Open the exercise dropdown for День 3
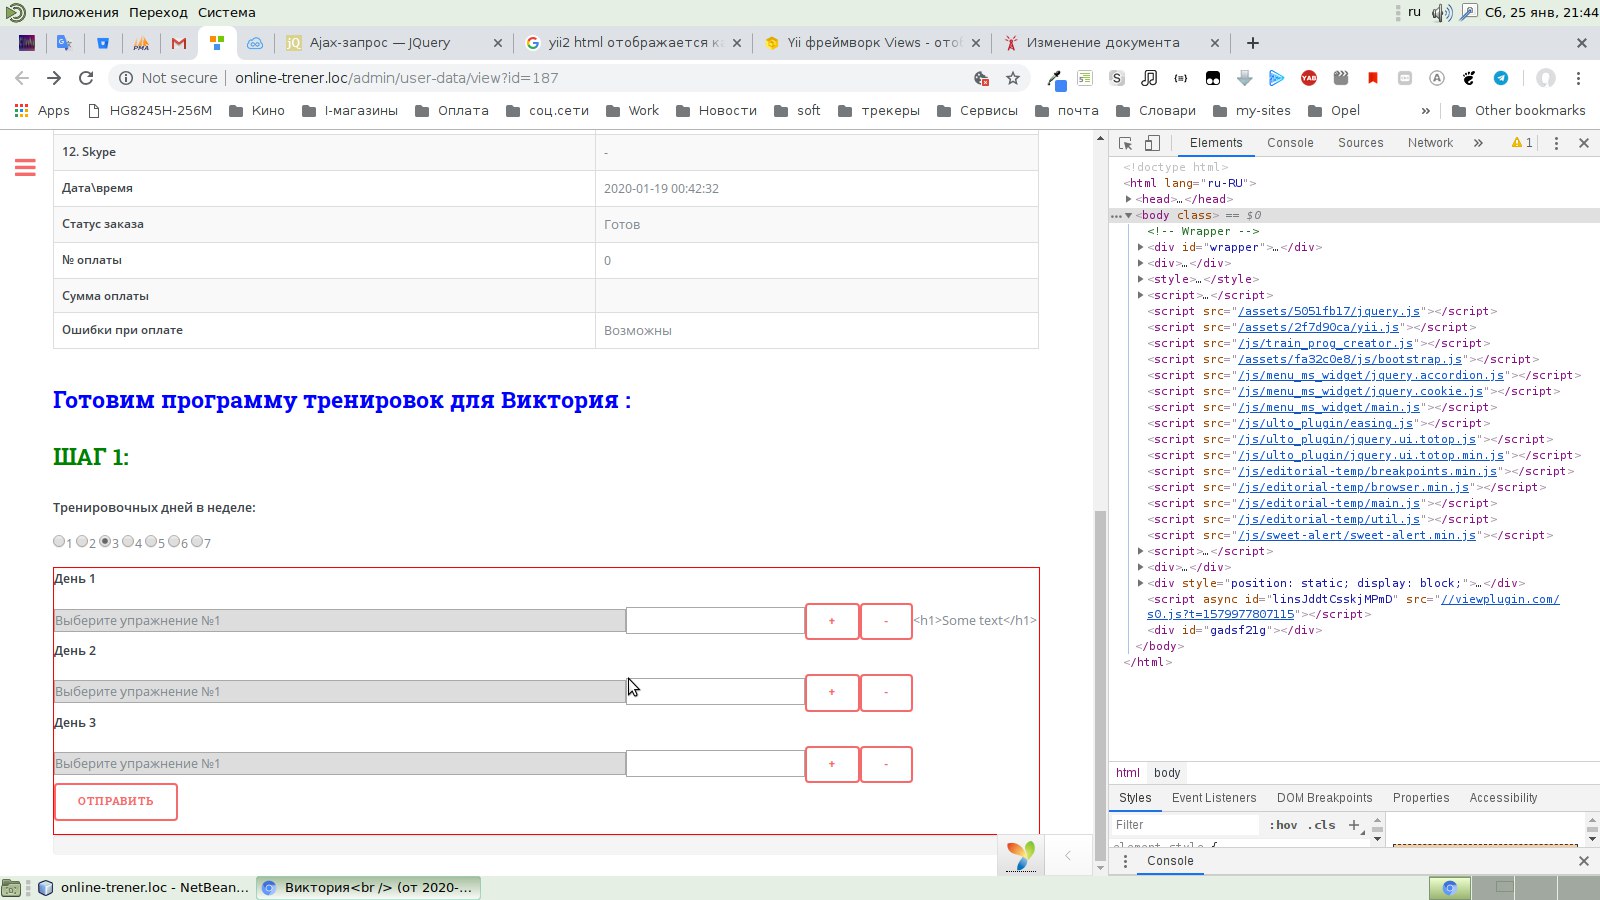Viewport: 1600px width, 900px height. [x=340, y=764]
